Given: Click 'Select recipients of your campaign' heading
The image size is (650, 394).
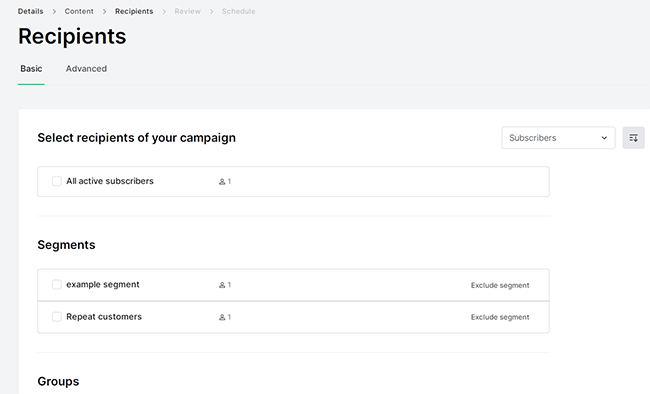Looking at the screenshot, I should point(136,138).
